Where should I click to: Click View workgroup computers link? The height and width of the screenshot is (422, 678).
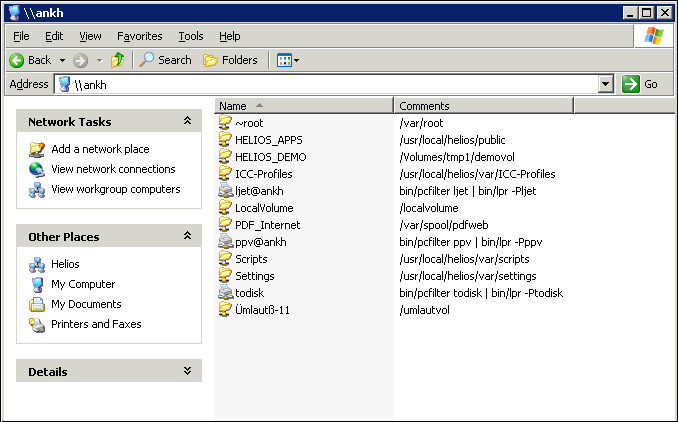click(x=115, y=189)
